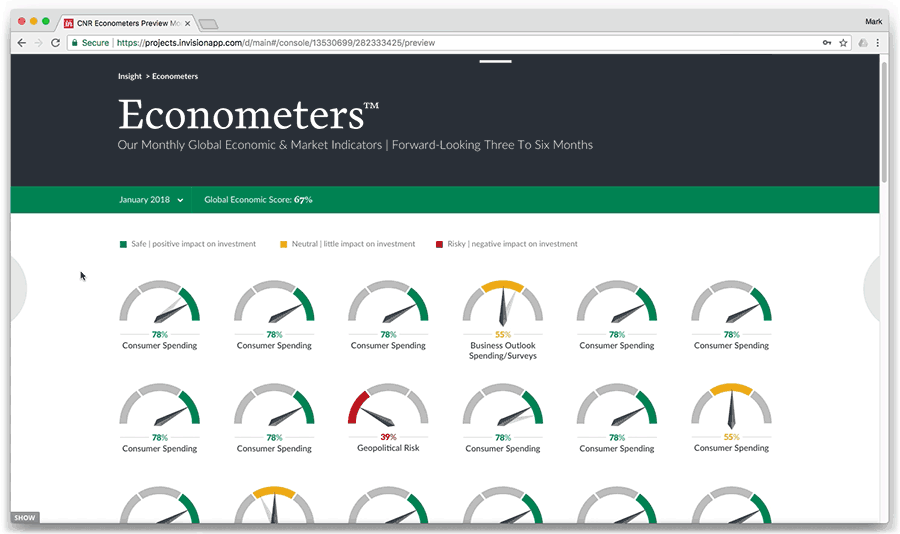Click the Econometers breadcrumb link
Screen dimensions: 900x534
point(175,76)
